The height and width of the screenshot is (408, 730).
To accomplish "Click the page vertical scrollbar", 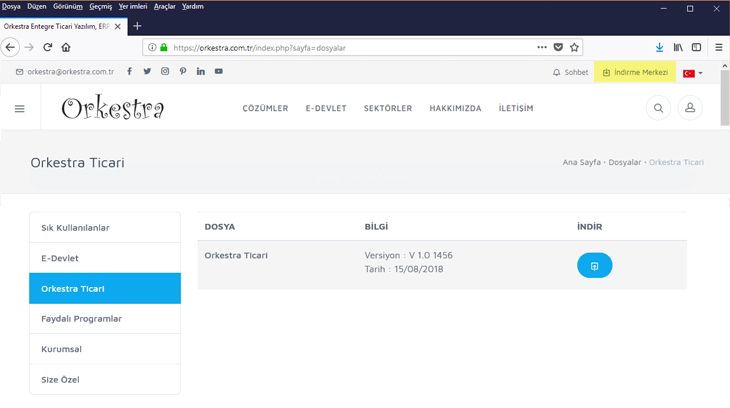I will click(724, 100).
